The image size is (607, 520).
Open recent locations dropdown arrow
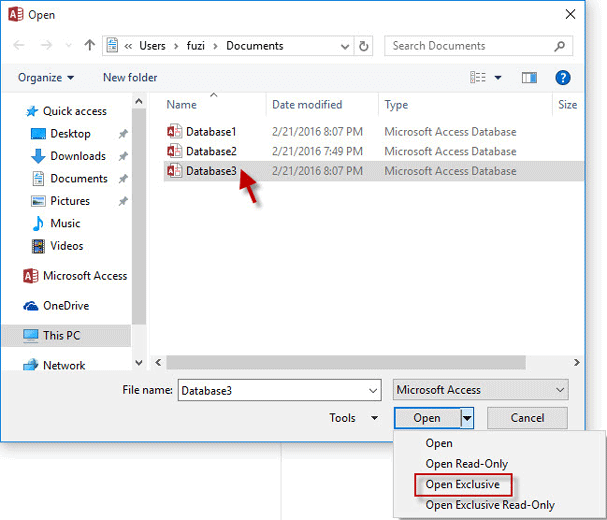click(x=69, y=46)
